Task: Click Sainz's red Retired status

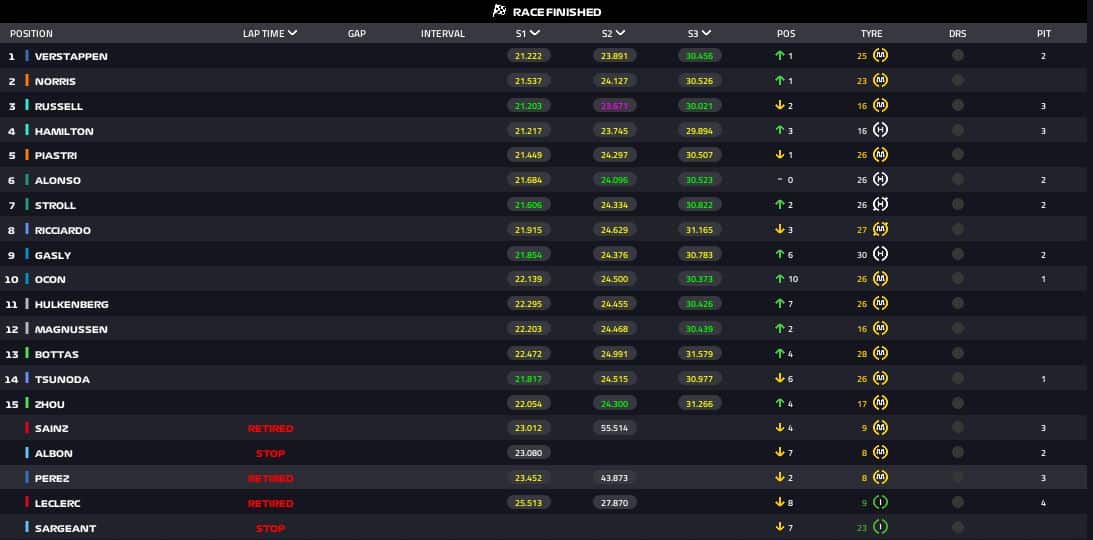Action: [270, 429]
